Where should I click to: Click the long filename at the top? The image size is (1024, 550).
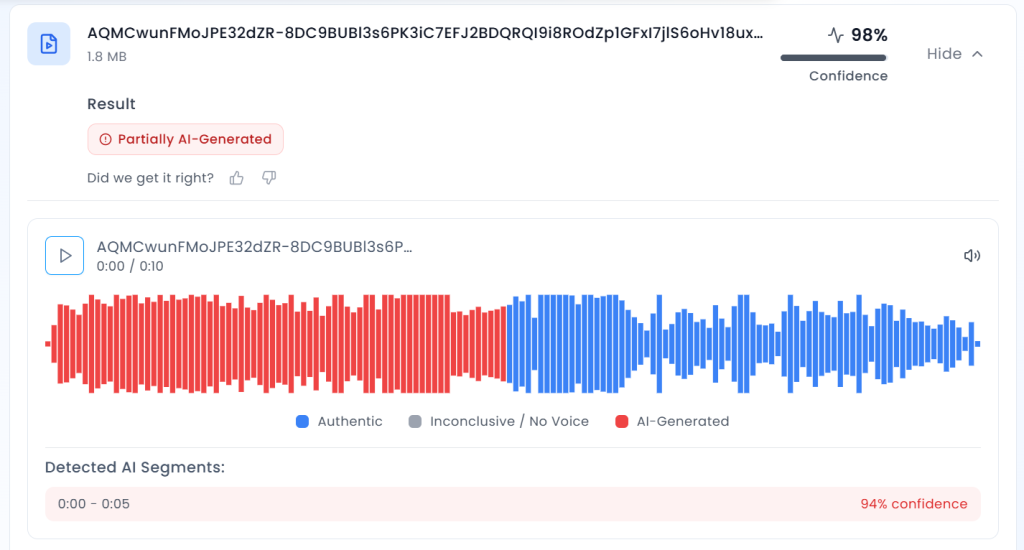tap(425, 33)
